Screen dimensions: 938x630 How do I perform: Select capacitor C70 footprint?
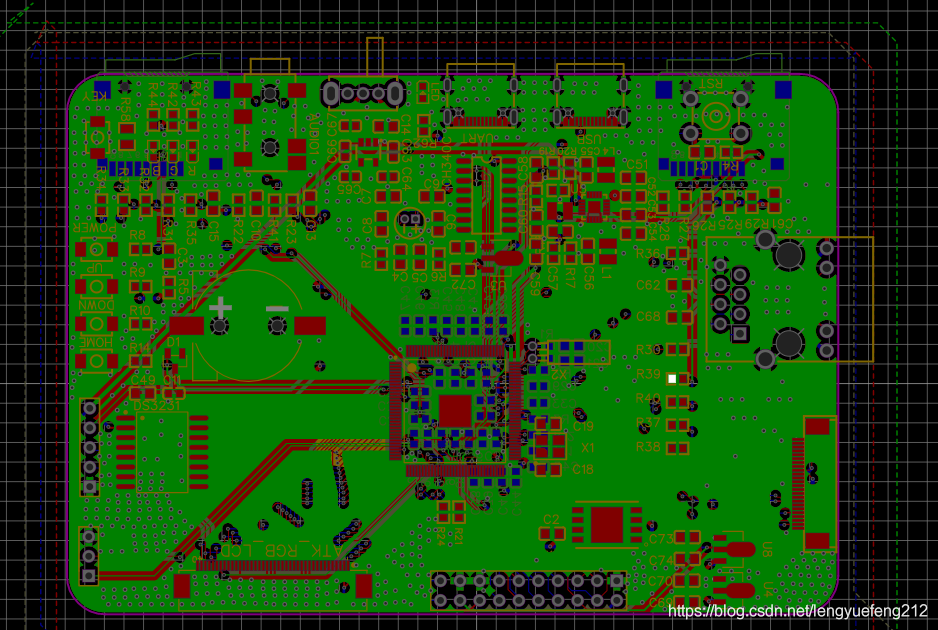pos(687,580)
